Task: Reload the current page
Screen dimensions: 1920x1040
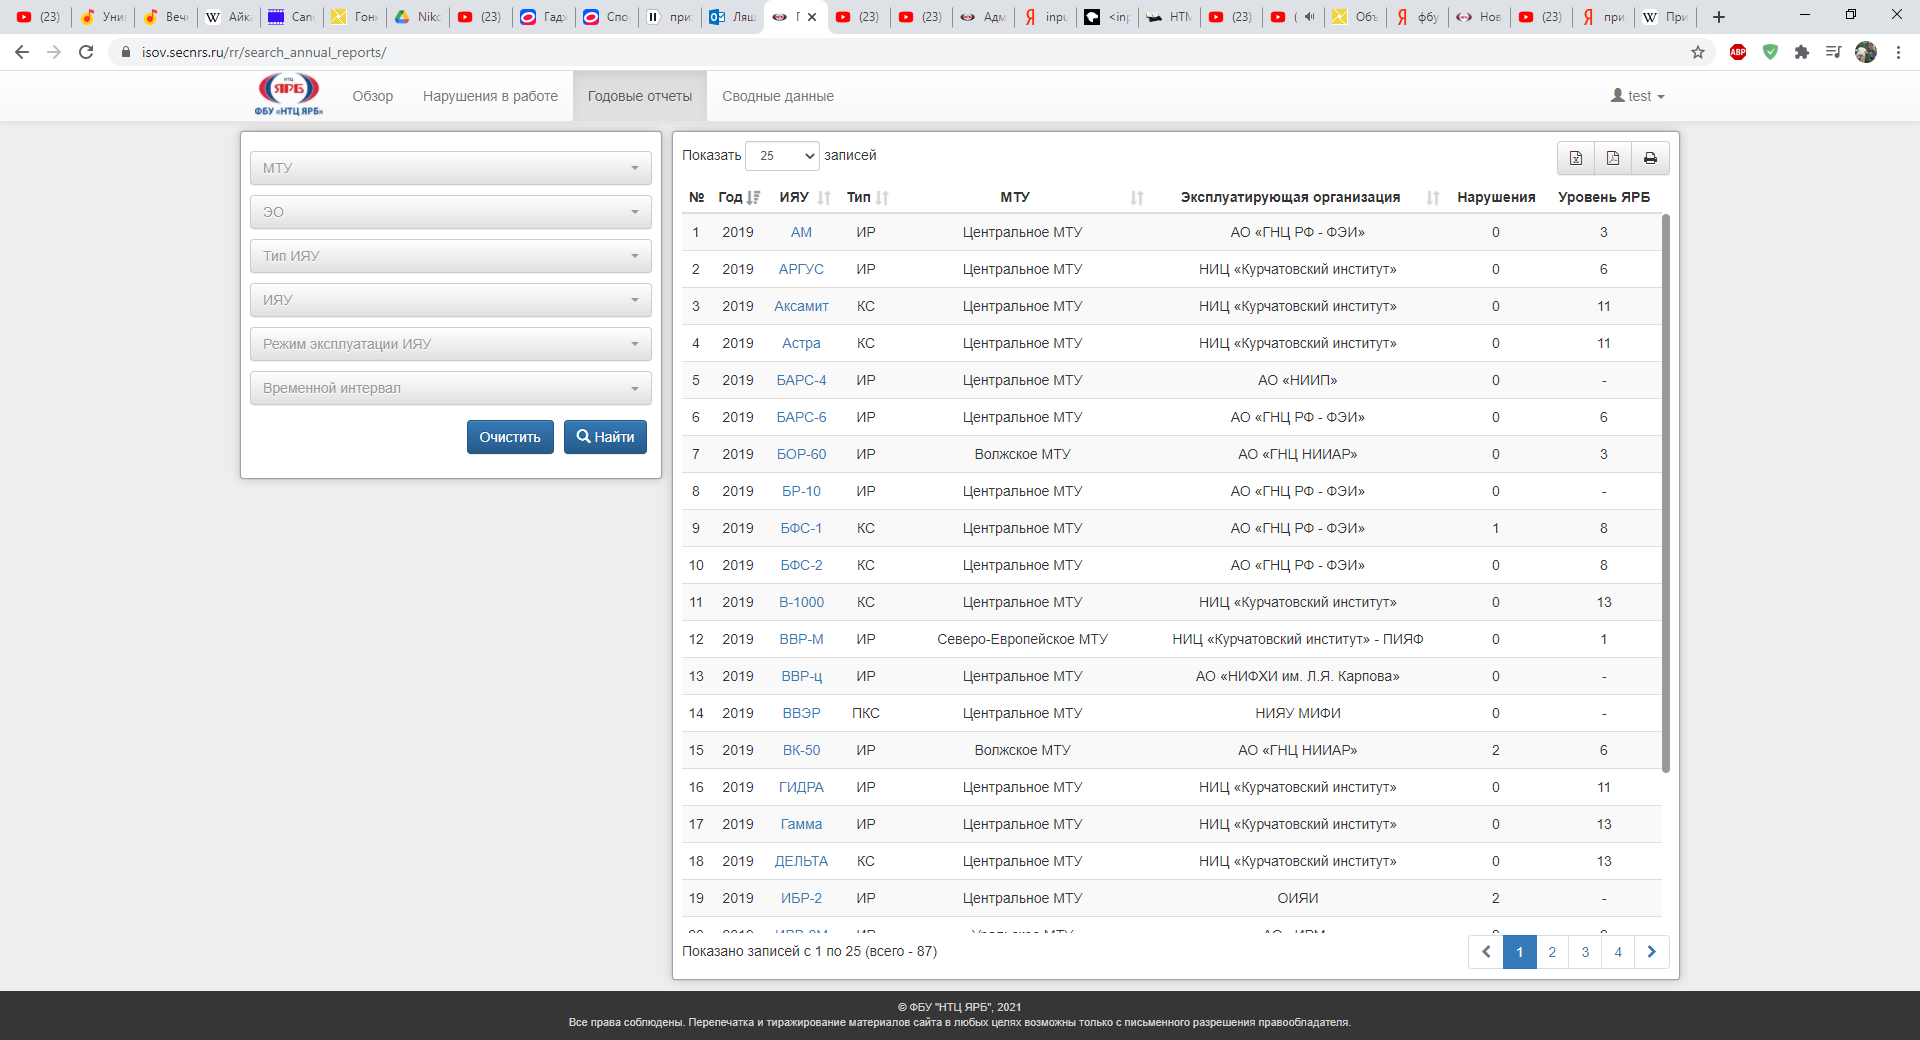Action: (86, 52)
